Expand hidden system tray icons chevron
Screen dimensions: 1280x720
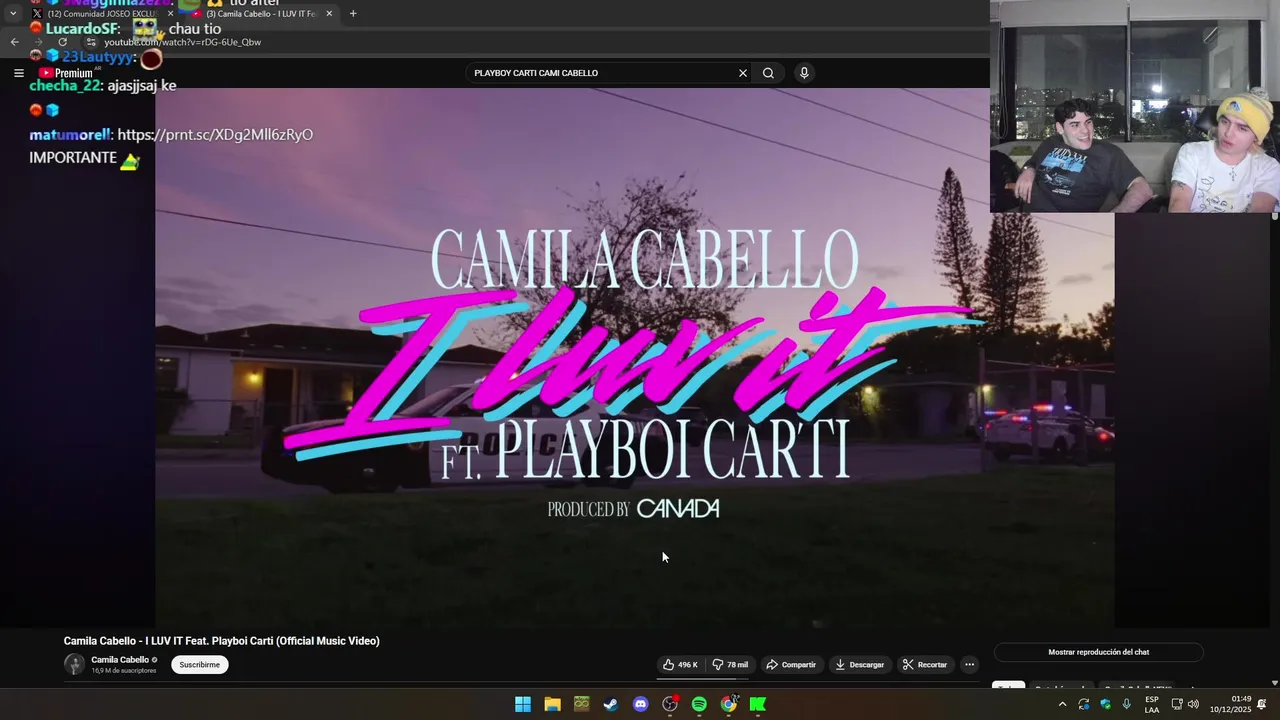(1062, 704)
